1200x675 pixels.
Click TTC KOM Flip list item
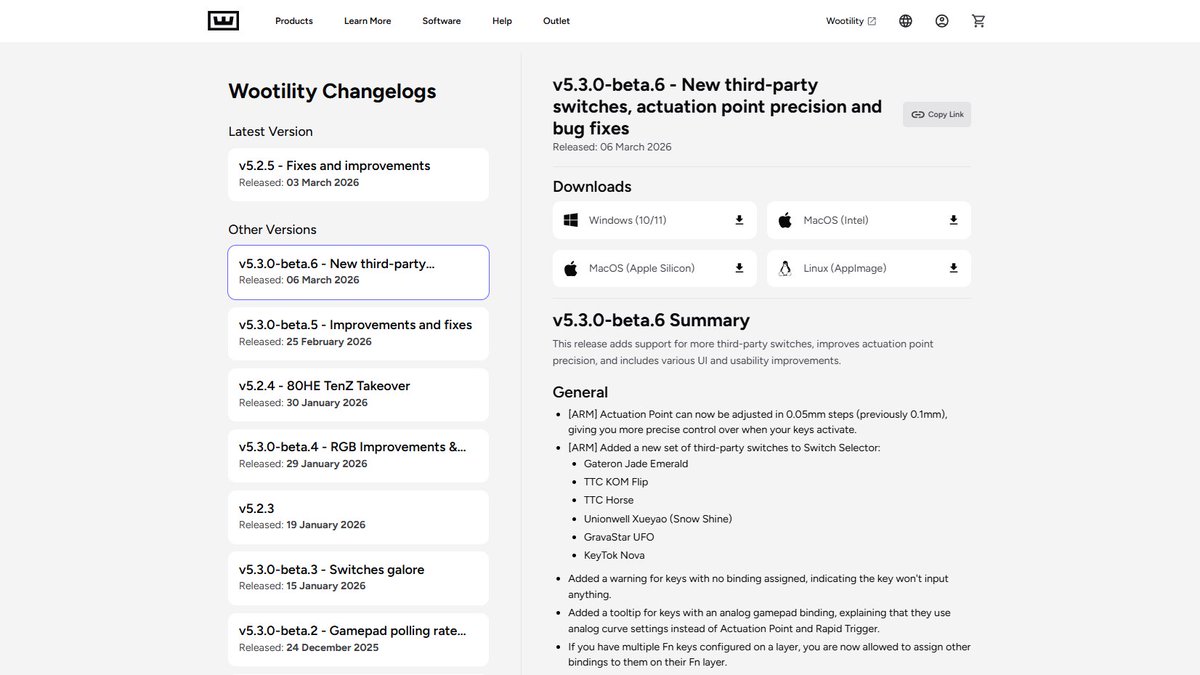[x=616, y=482]
